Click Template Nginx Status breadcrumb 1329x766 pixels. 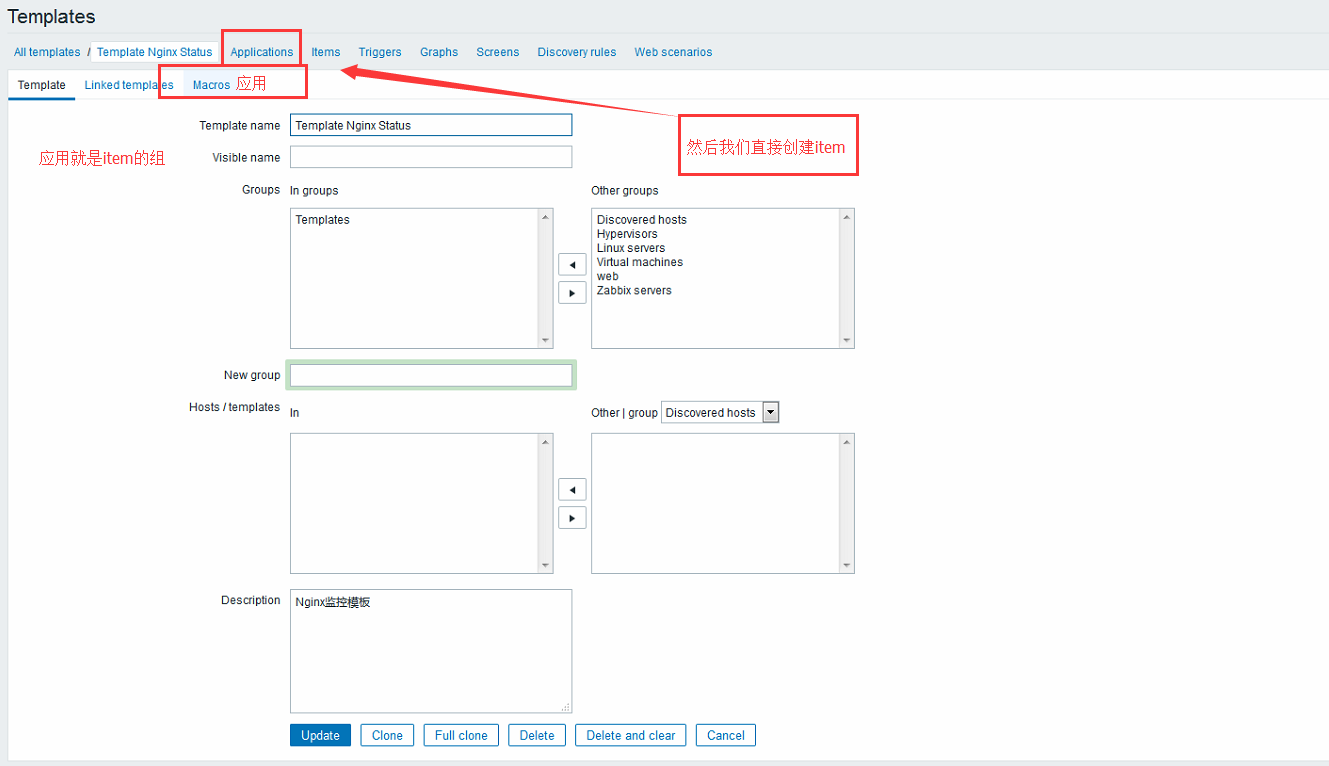[x=155, y=52]
